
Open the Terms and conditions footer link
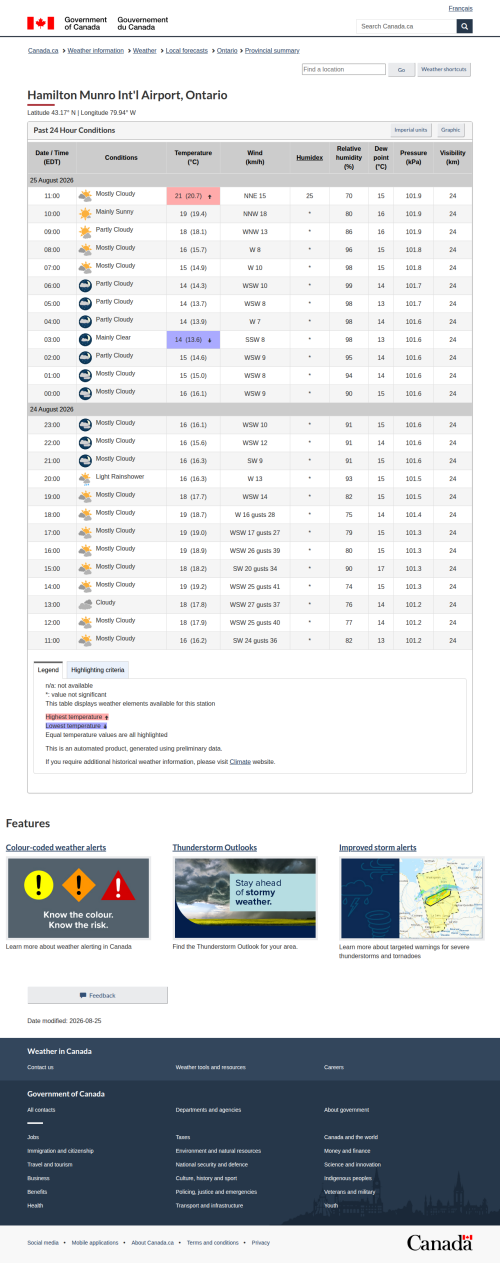click(x=213, y=1242)
